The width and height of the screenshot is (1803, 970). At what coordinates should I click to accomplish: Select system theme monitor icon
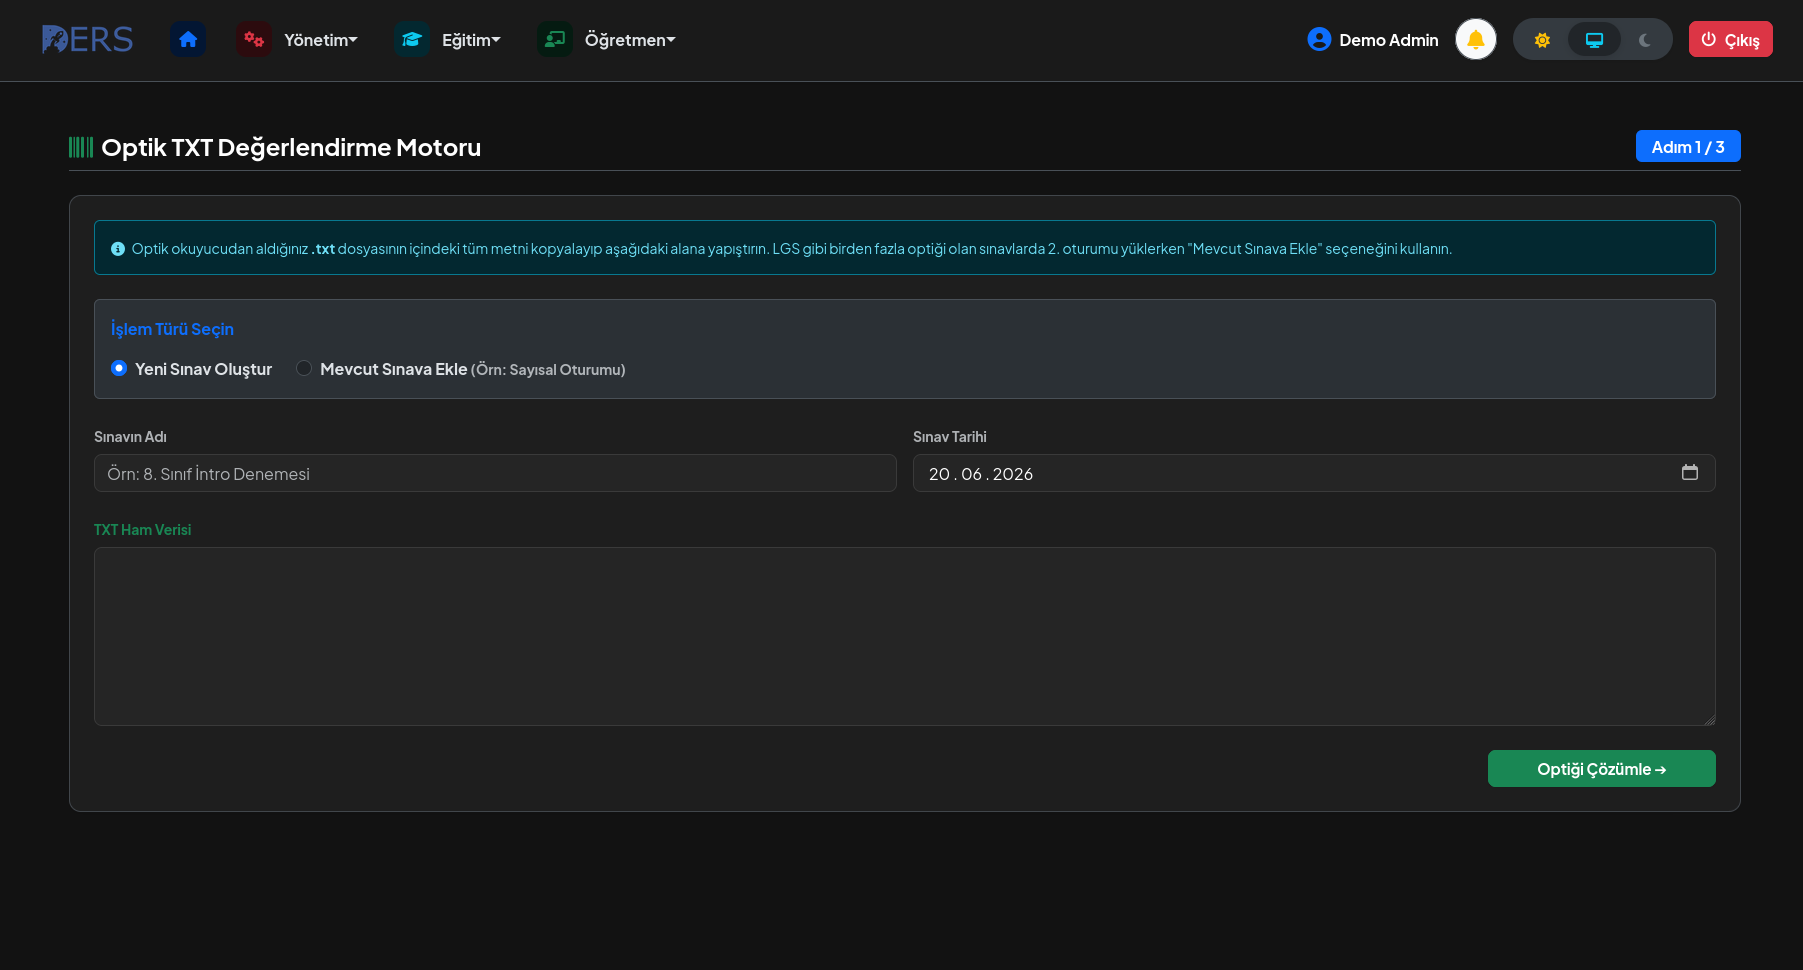(1594, 40)
